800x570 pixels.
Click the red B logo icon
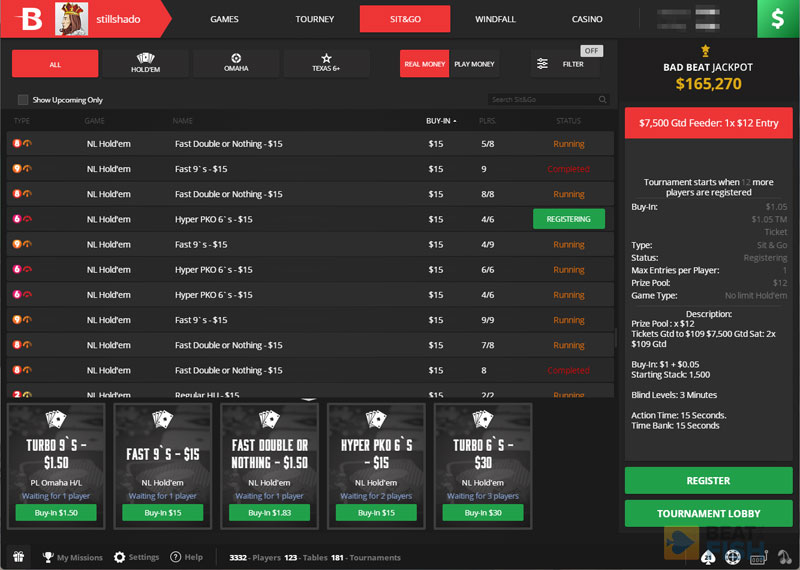point(28,19)
